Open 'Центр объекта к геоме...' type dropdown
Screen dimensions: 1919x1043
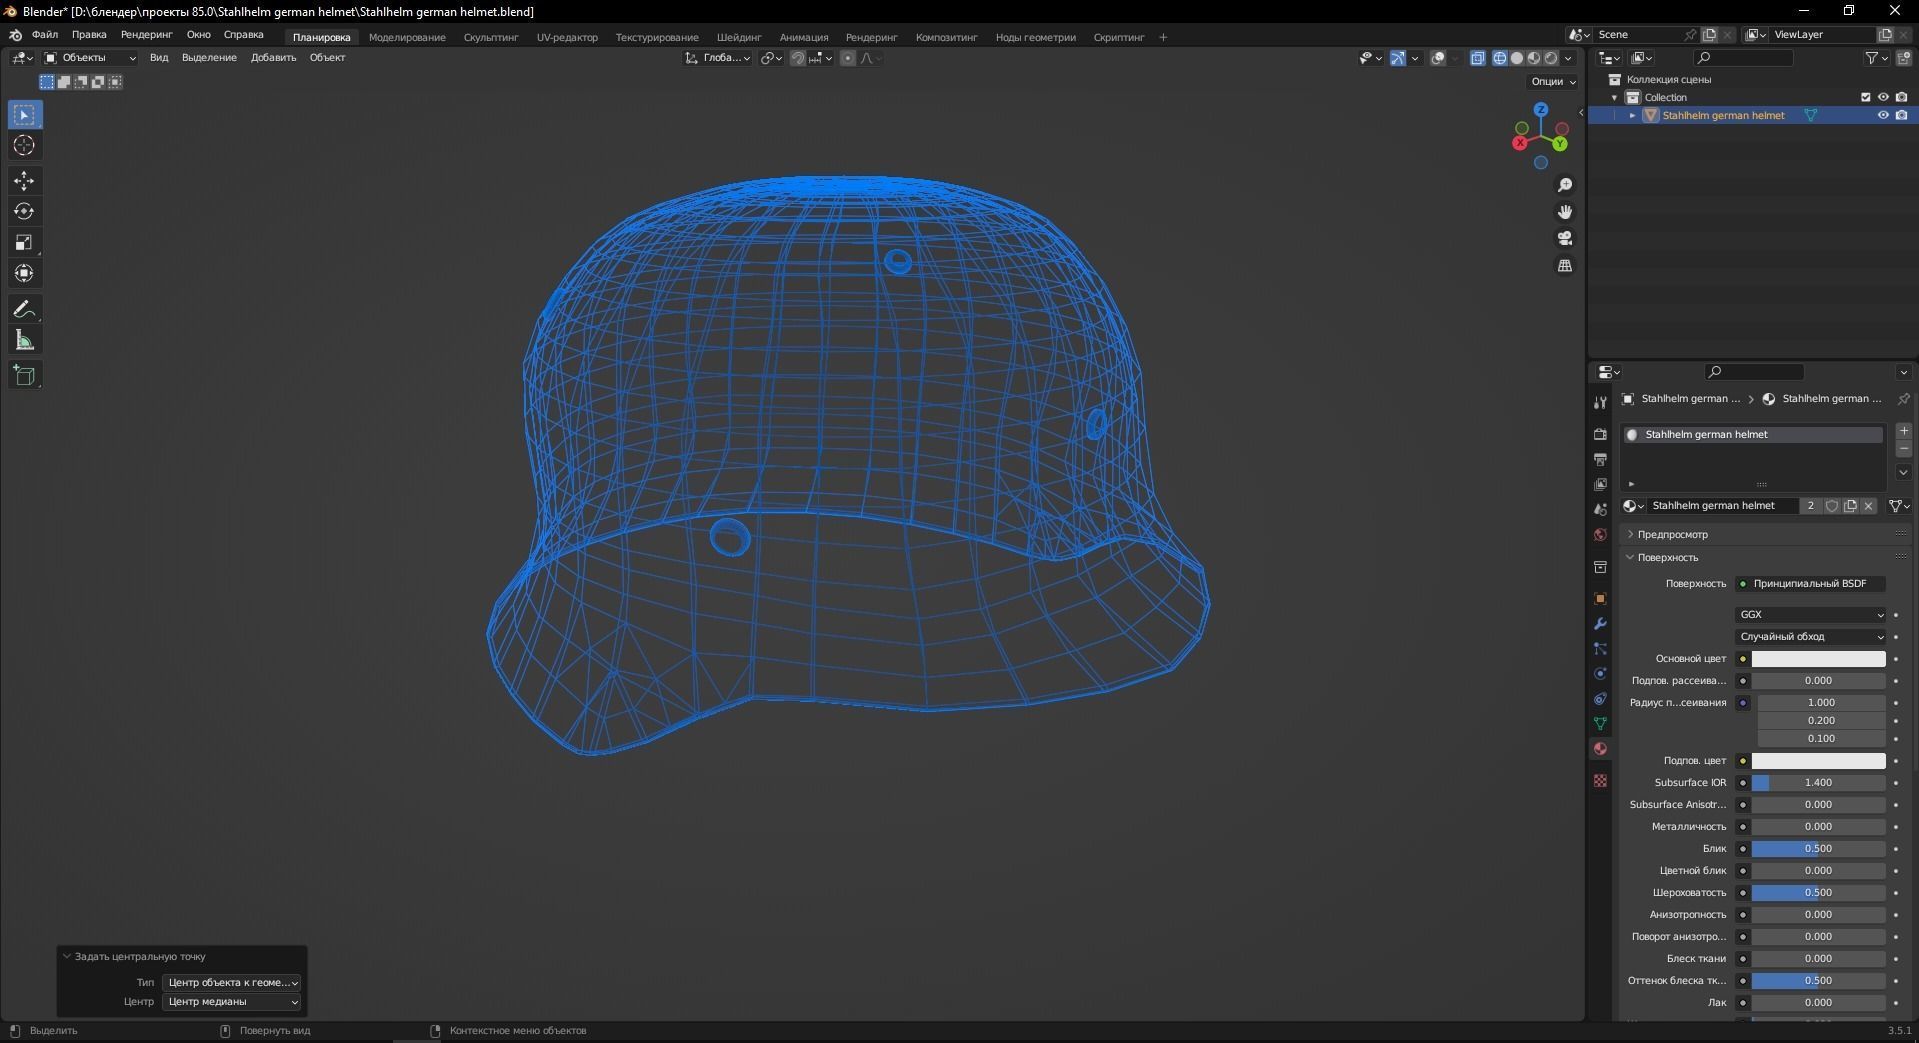(x=231, y=983)
